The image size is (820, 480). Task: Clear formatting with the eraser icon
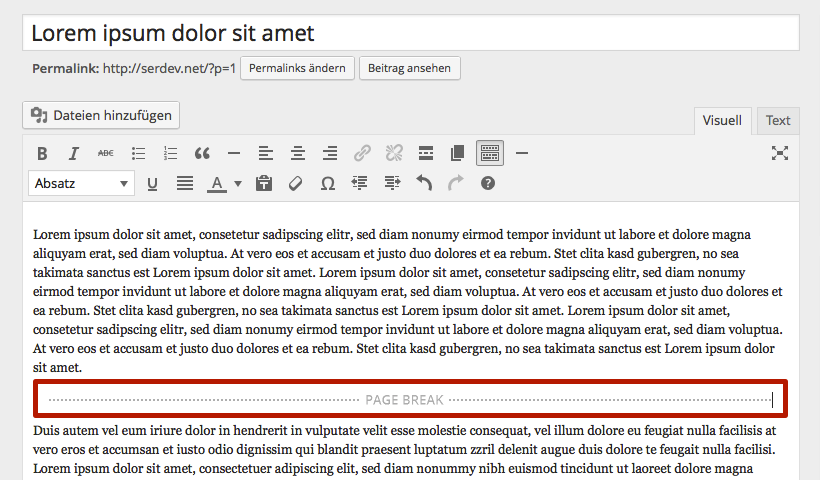(295, 184)
